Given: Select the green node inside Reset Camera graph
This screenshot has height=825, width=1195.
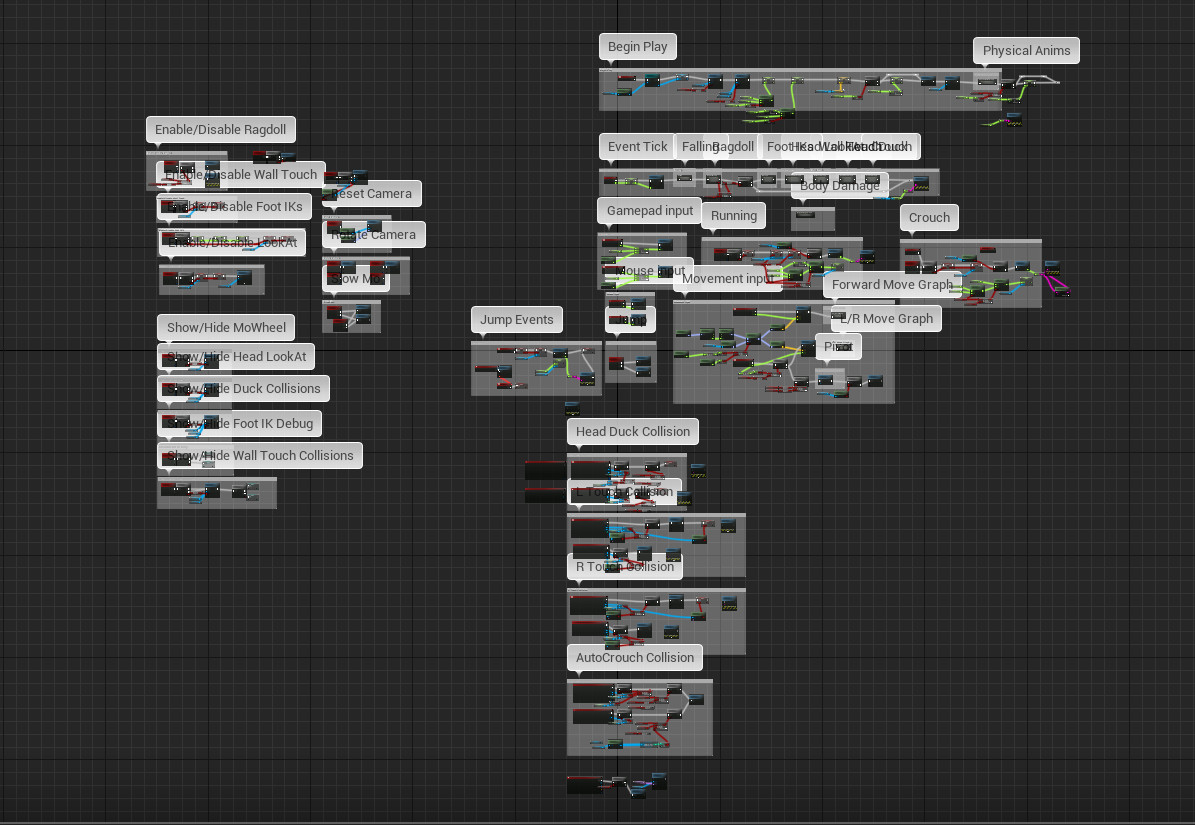Looking at the screenshot, I should [327, 194].
